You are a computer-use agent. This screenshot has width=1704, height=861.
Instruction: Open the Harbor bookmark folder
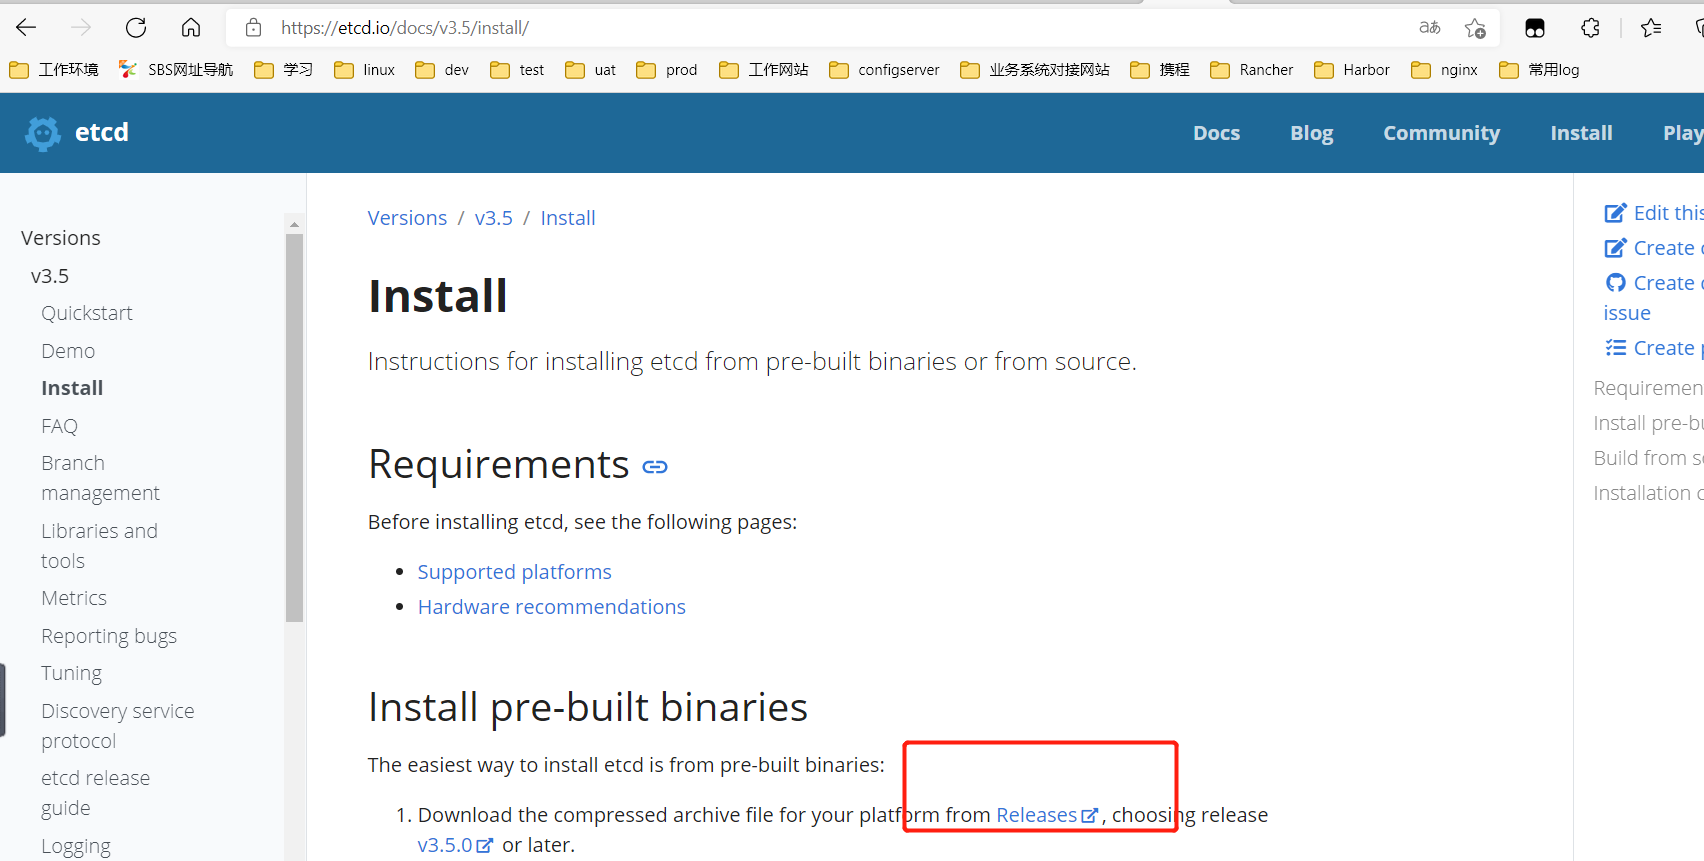click(1352, 70)
